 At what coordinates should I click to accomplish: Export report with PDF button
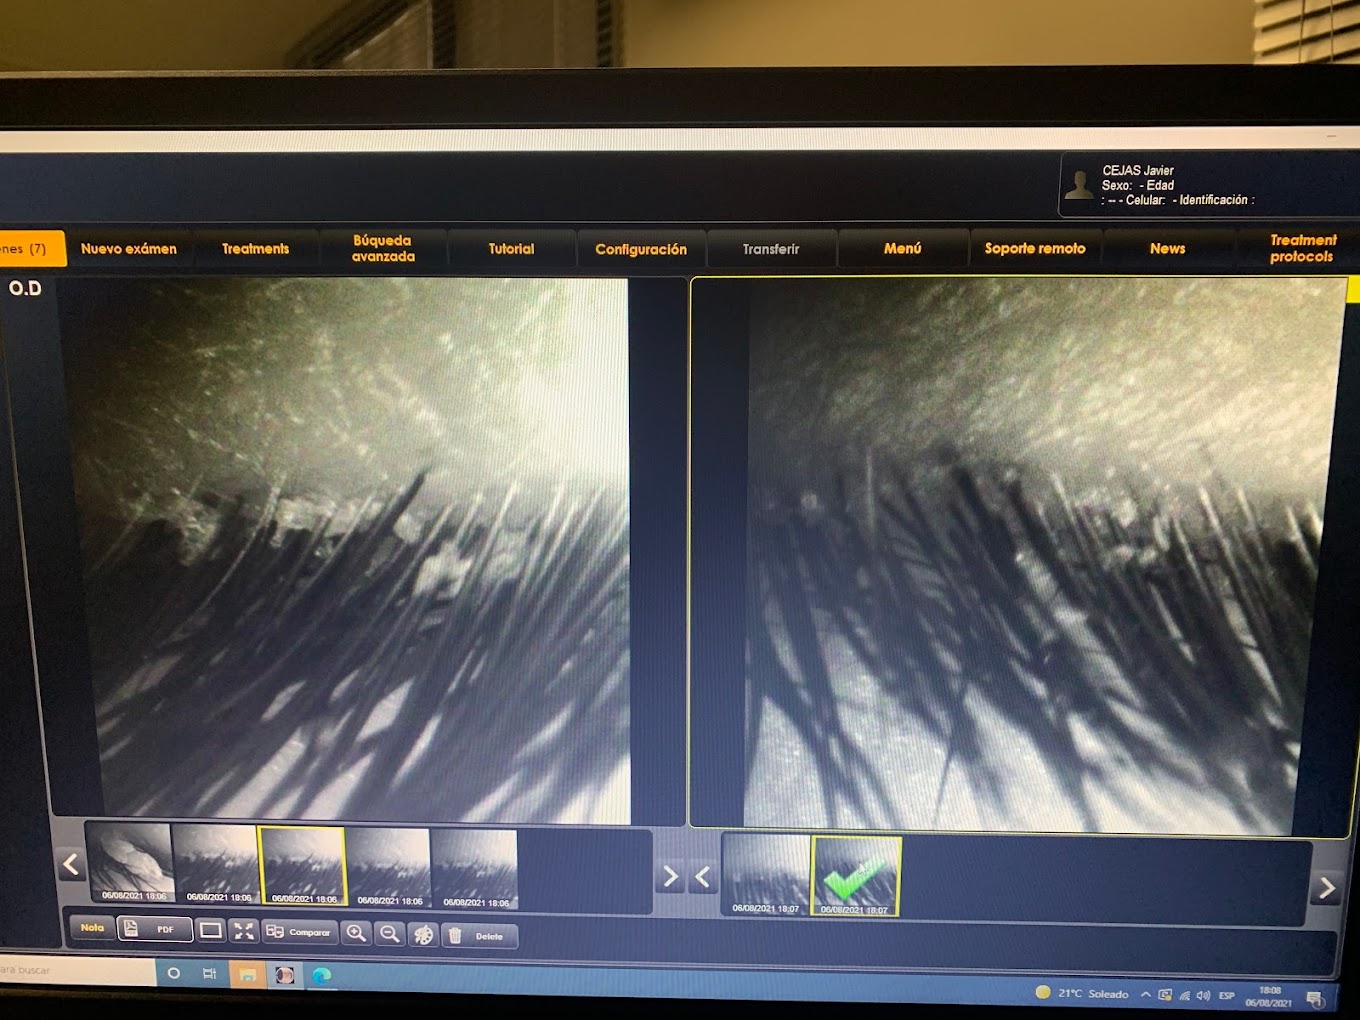[x=154, y=929]
